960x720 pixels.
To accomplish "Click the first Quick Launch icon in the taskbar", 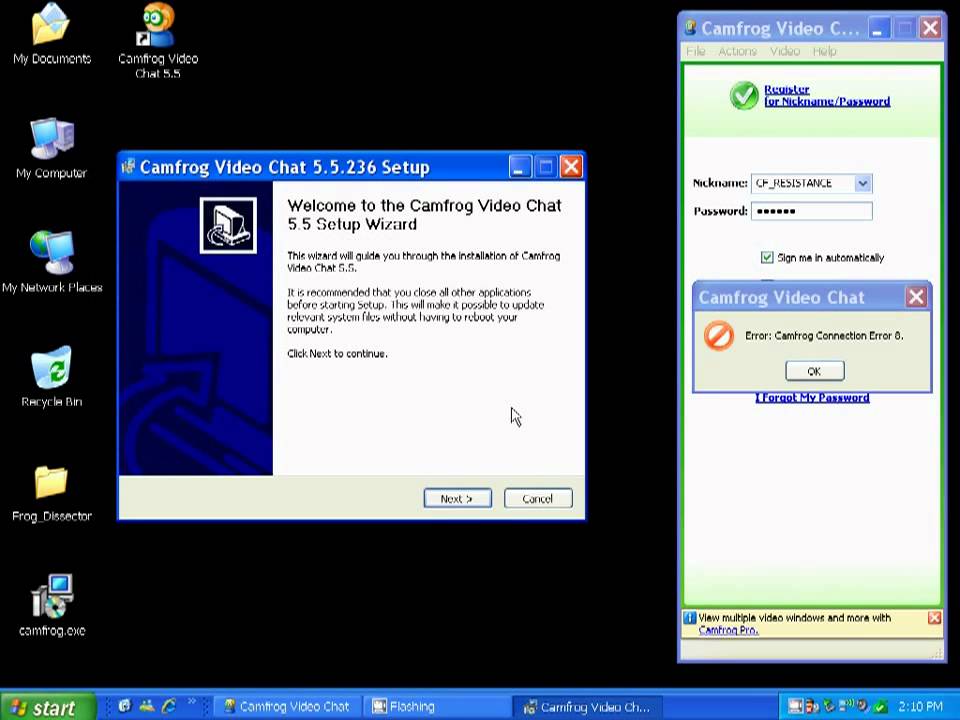I will 125,706.
